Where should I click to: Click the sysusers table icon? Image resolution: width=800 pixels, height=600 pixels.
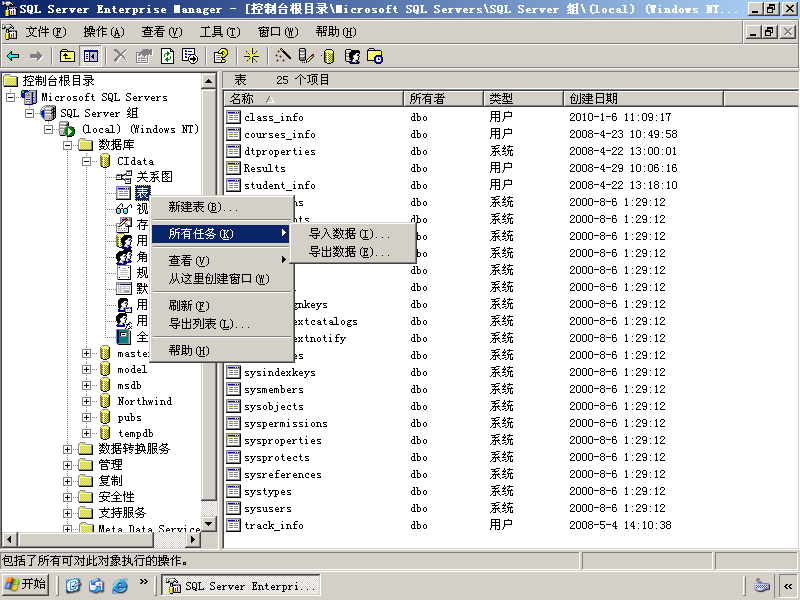click(233, 508)
